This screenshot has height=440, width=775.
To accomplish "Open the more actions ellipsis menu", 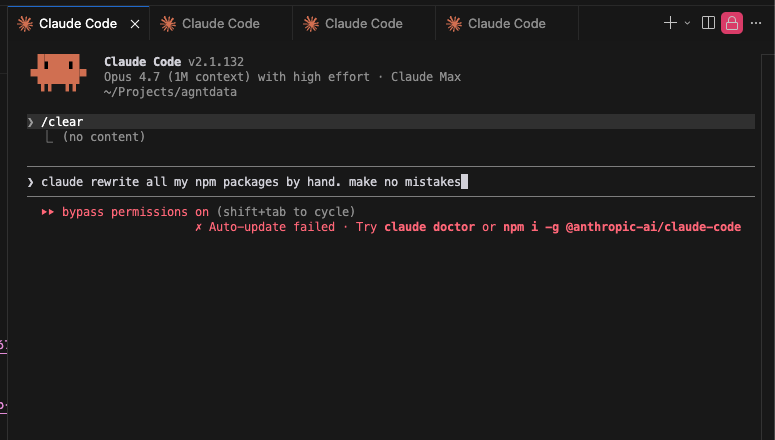I will click(756, 23).
